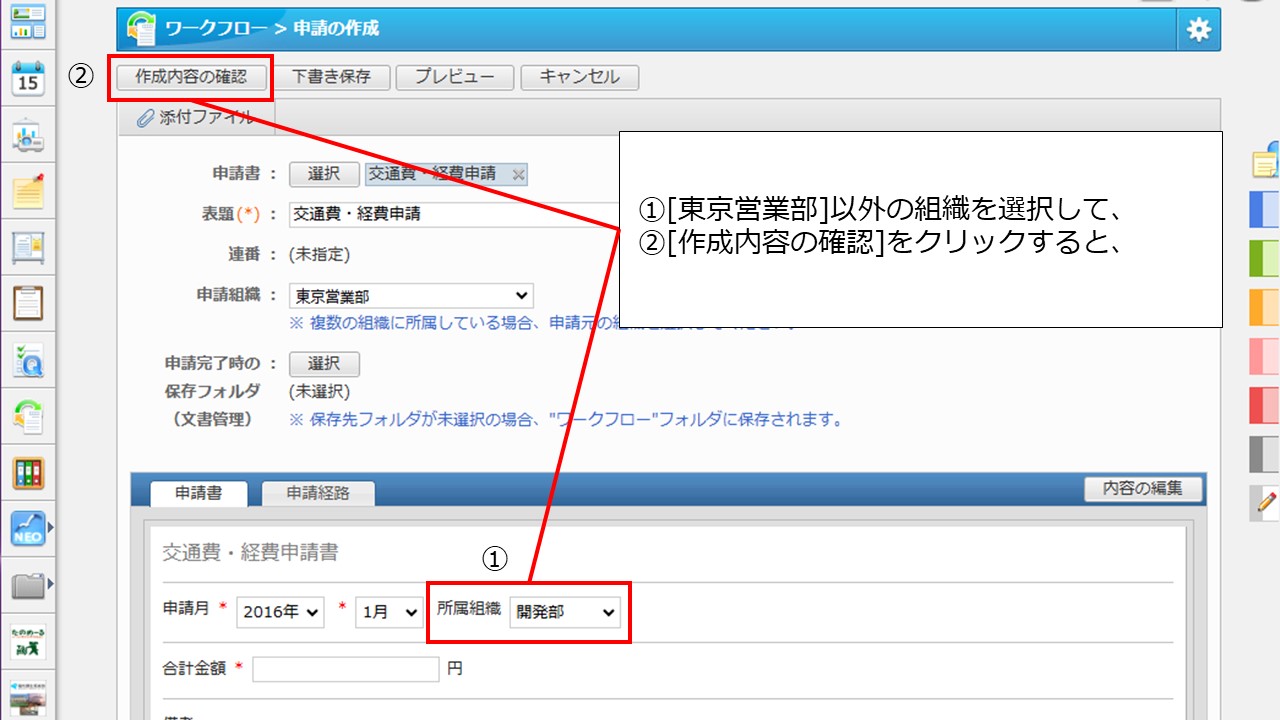Image resolution: width=1280 pixels, height=720 pixels.
Task: Open the blue NEO icon
Action: [28, 529]
